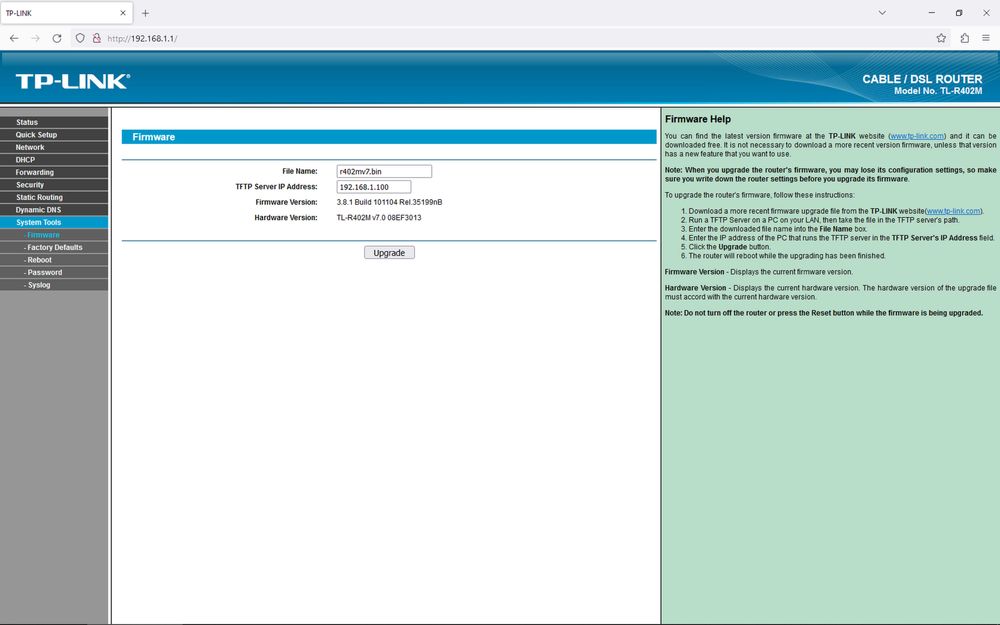
Task: Click the Firmware Version label
Action: [286, 202]
